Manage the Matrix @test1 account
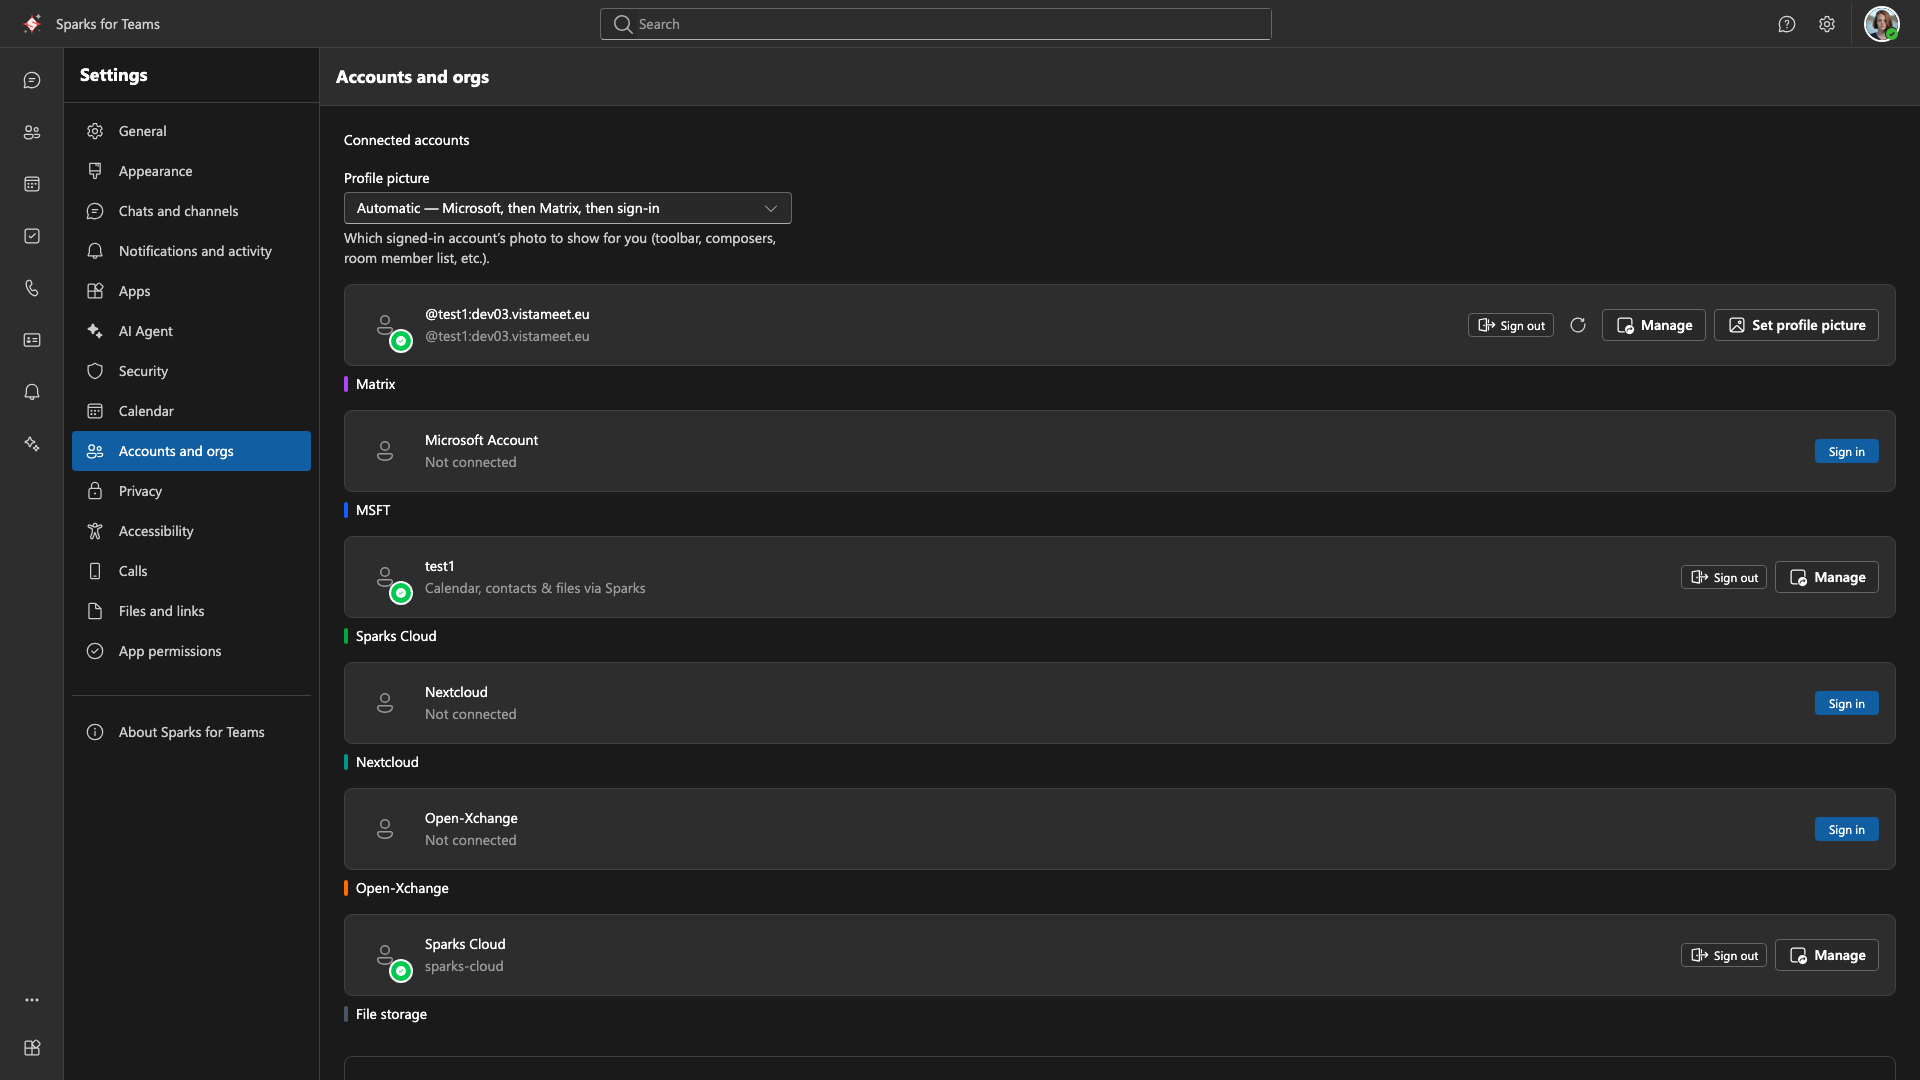Screen dimensions: 1920x1080 point(1653,325)
